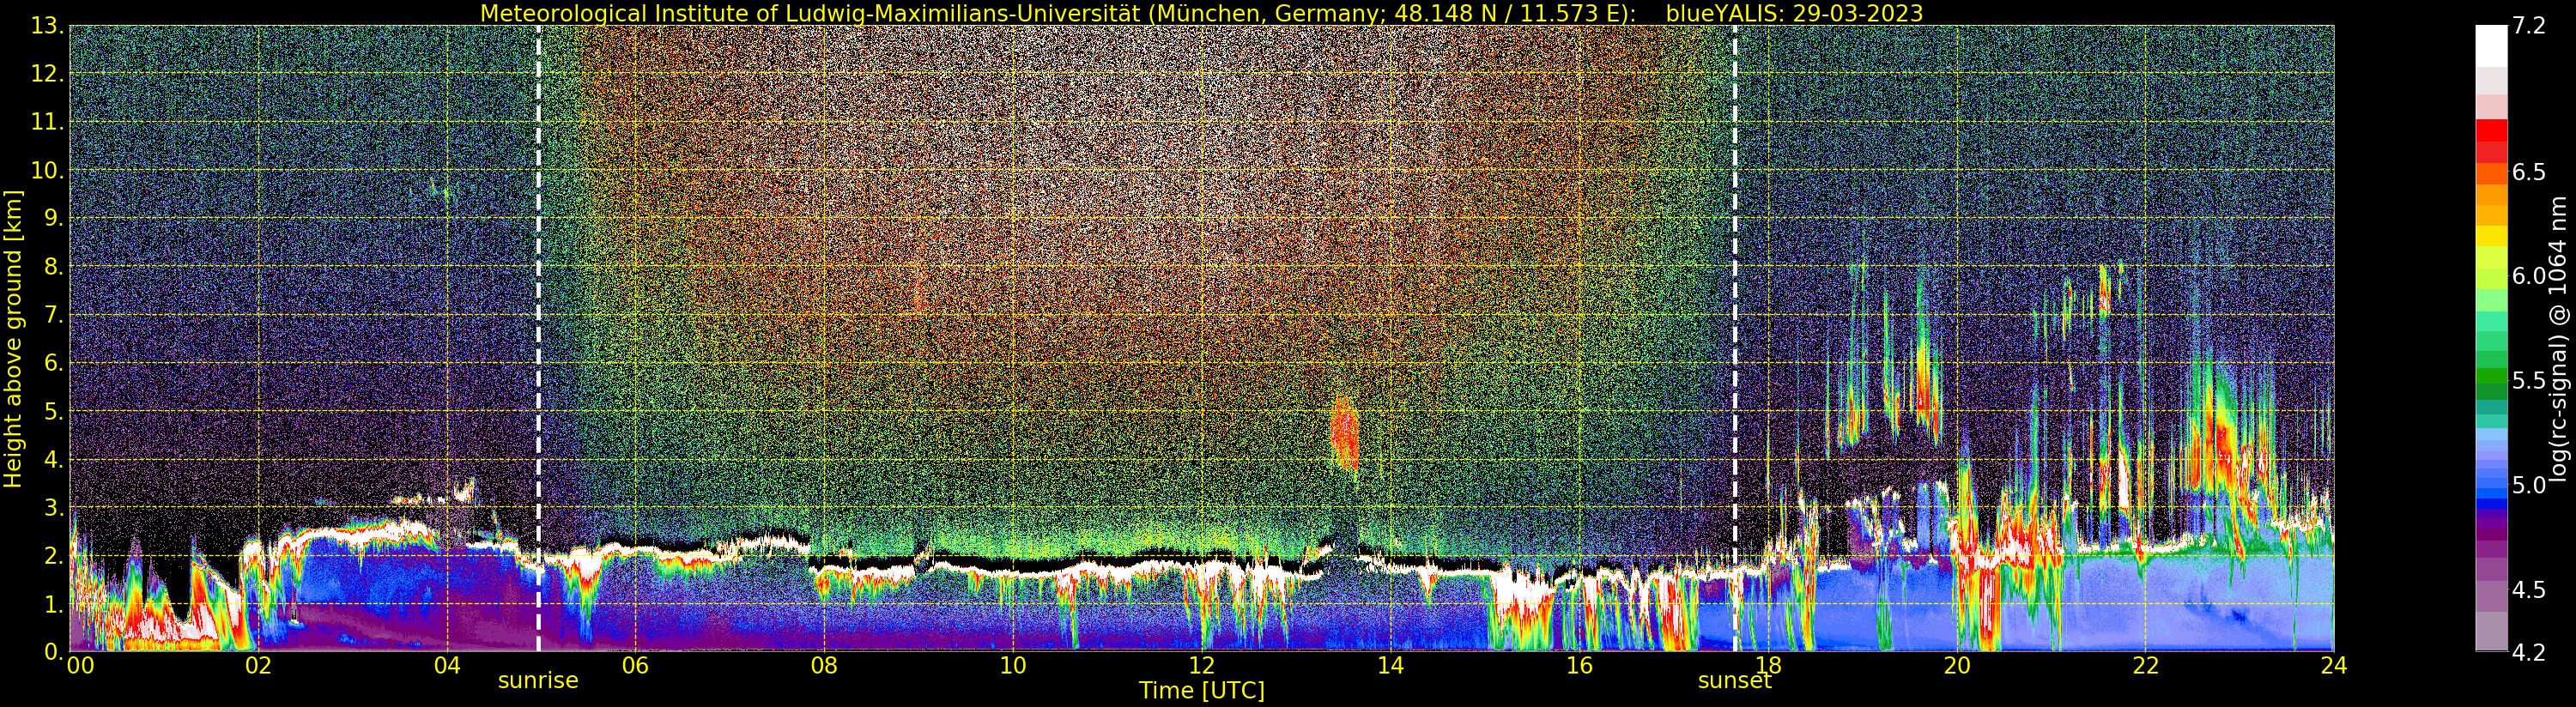2576x707 pixels.
Task: Click the 0. height axis tick label
Action: tap(53, 651)
